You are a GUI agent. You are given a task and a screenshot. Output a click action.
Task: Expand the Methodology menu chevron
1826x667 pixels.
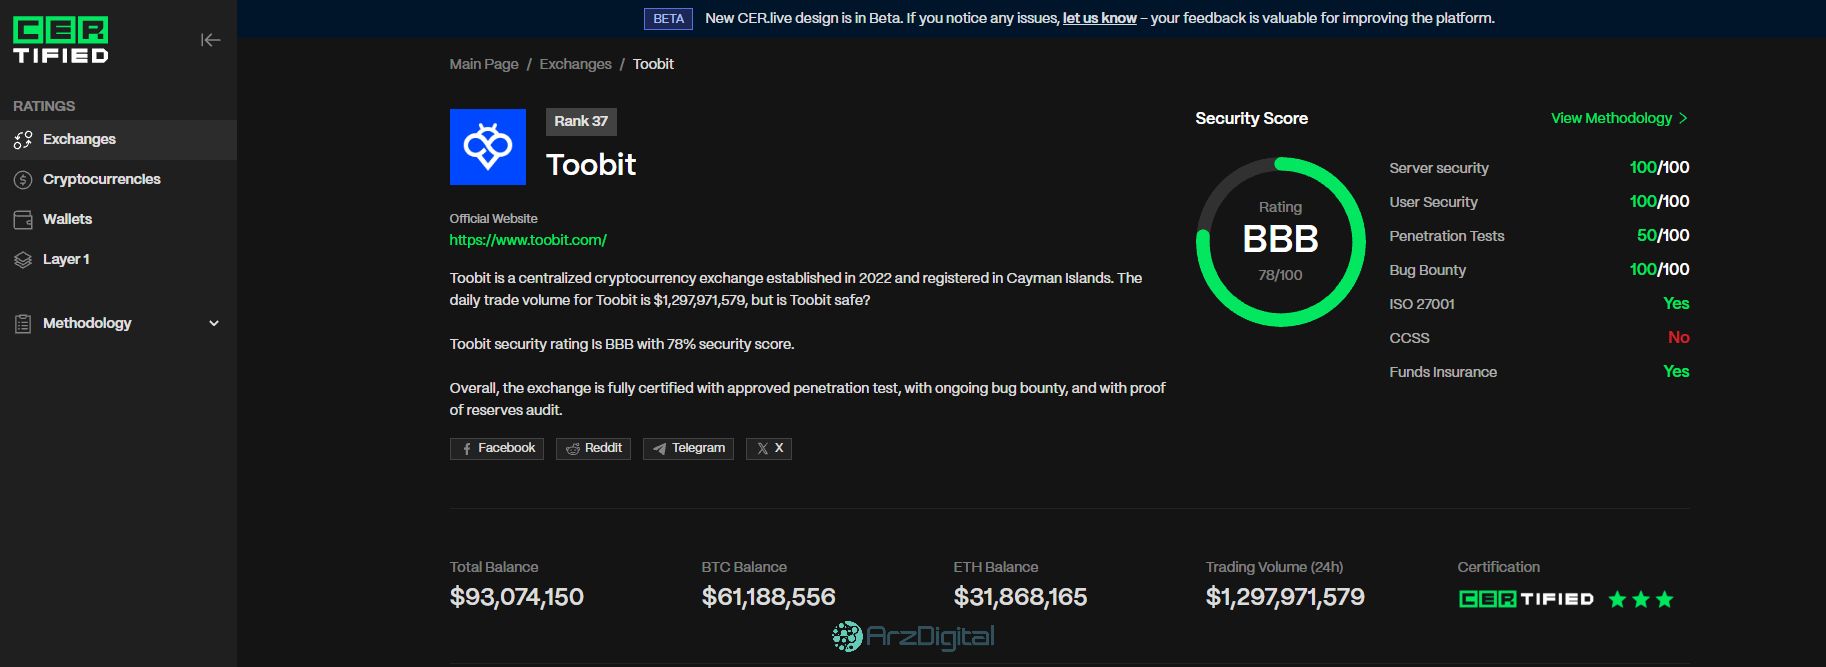(x=214, y=323)
